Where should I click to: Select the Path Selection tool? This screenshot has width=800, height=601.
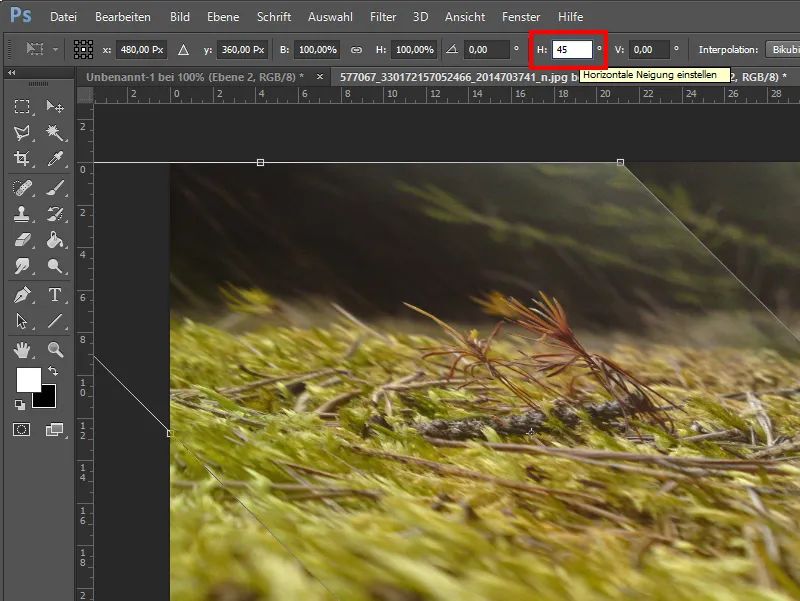pyautogui.click(x=21, y=321)
